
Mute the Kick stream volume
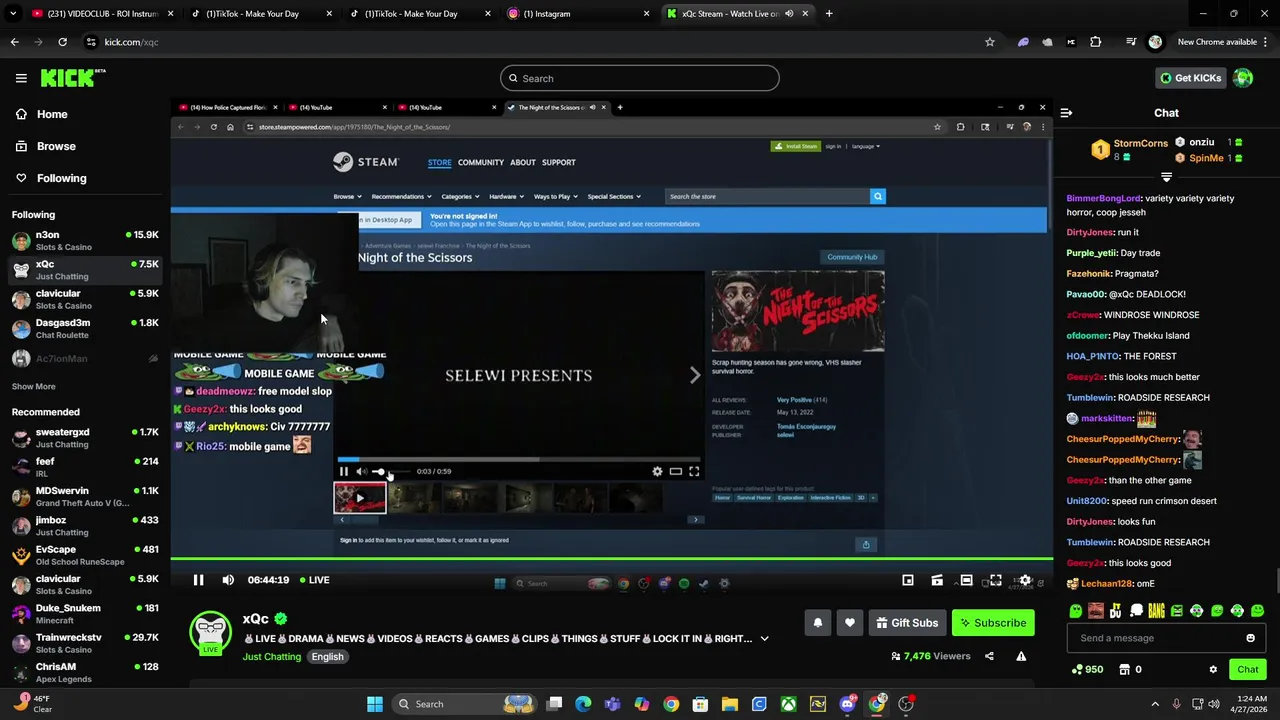[x=228, y=580]
